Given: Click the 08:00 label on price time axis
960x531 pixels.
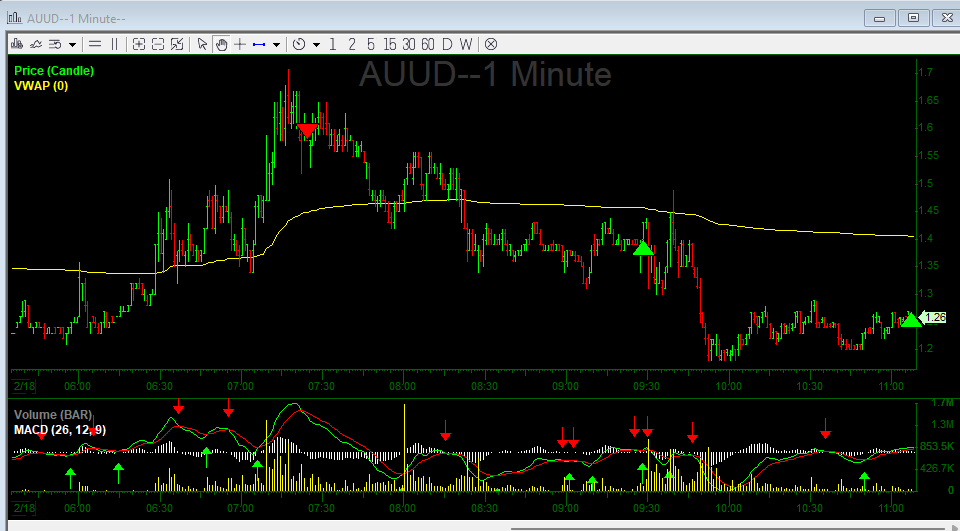Looking at the screenshot, I should pyautogui.click(x=403, y=386).
